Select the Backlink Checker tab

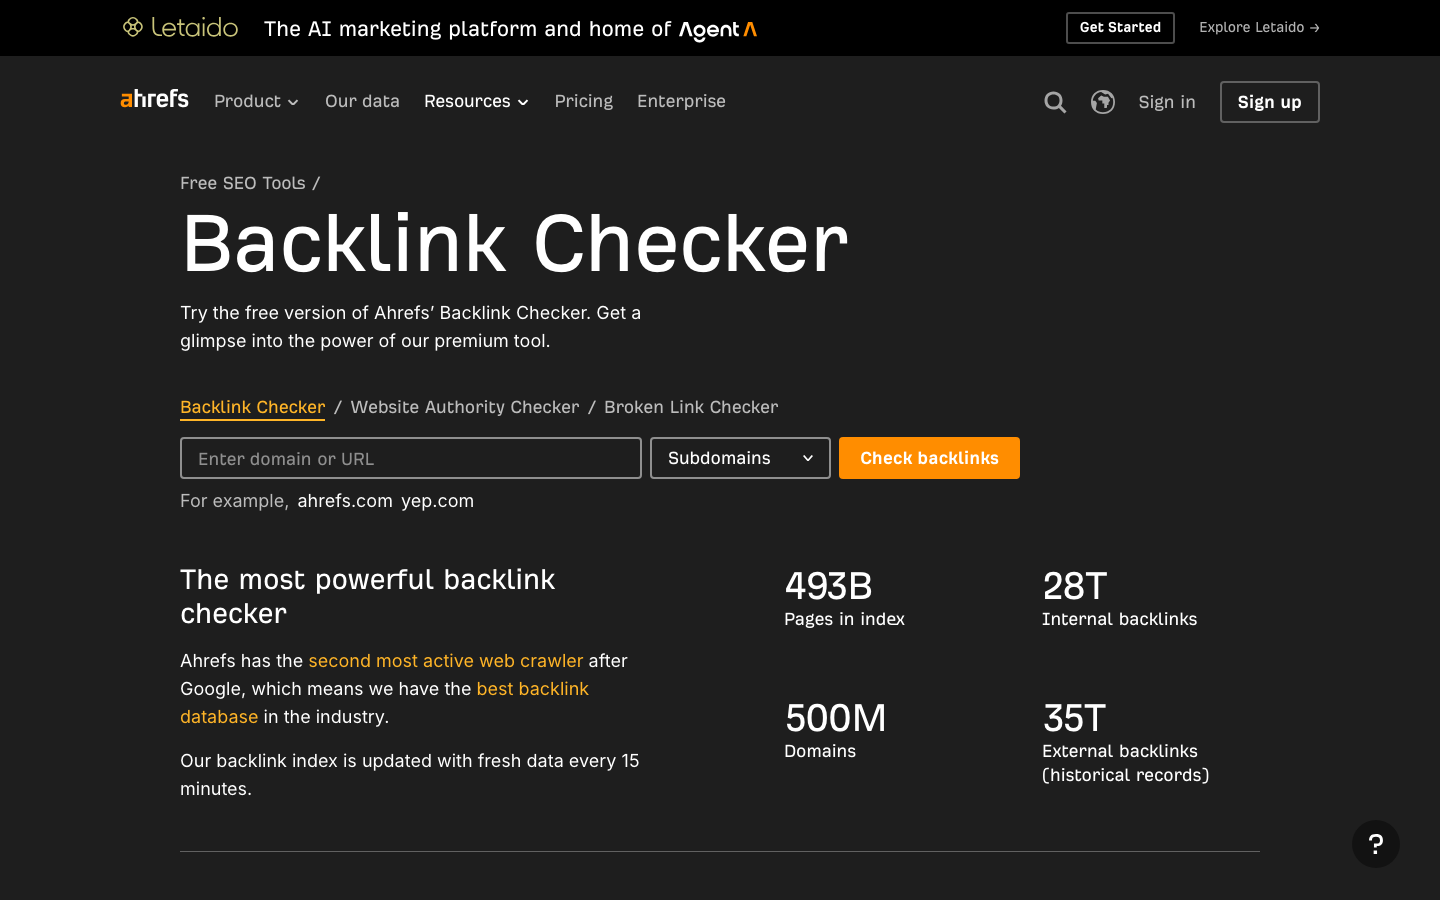point(253,407)
